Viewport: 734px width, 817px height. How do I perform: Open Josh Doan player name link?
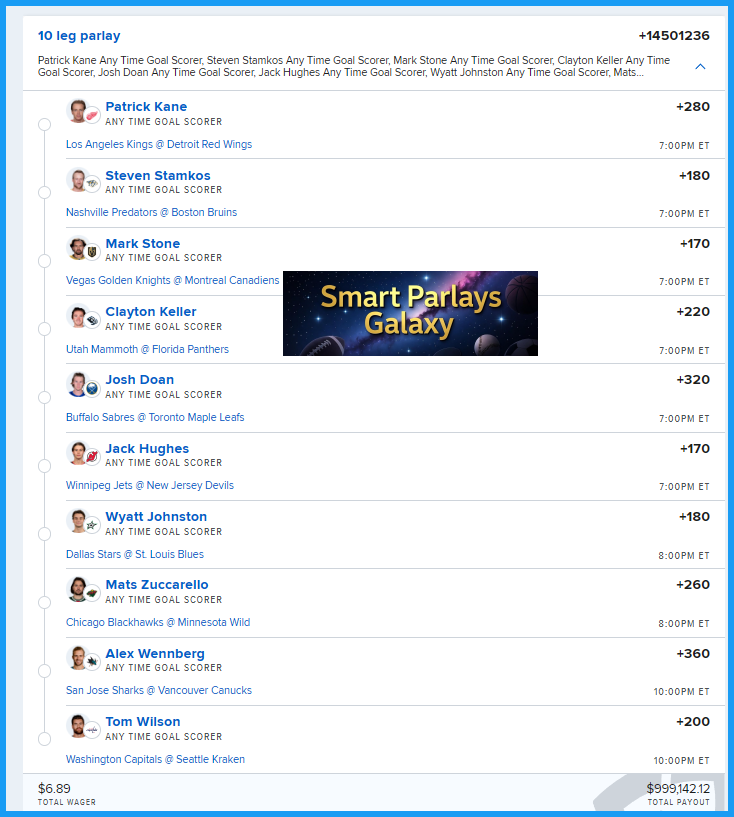tap(140, 380)
